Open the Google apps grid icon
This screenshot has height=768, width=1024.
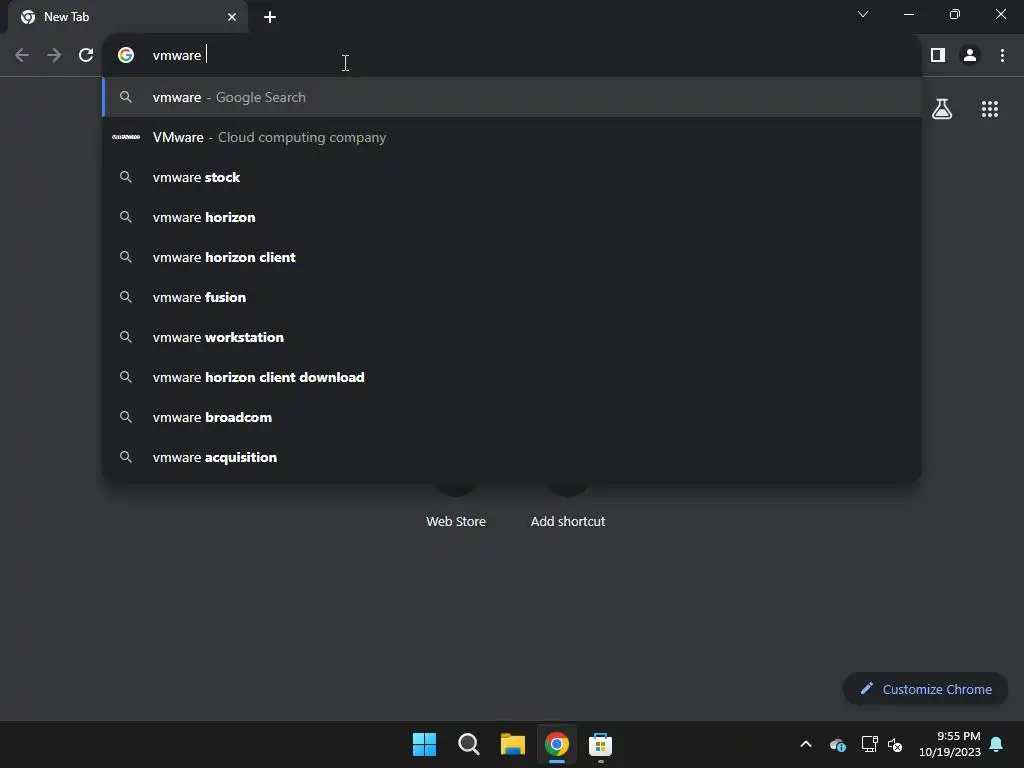tap(990, 109)
